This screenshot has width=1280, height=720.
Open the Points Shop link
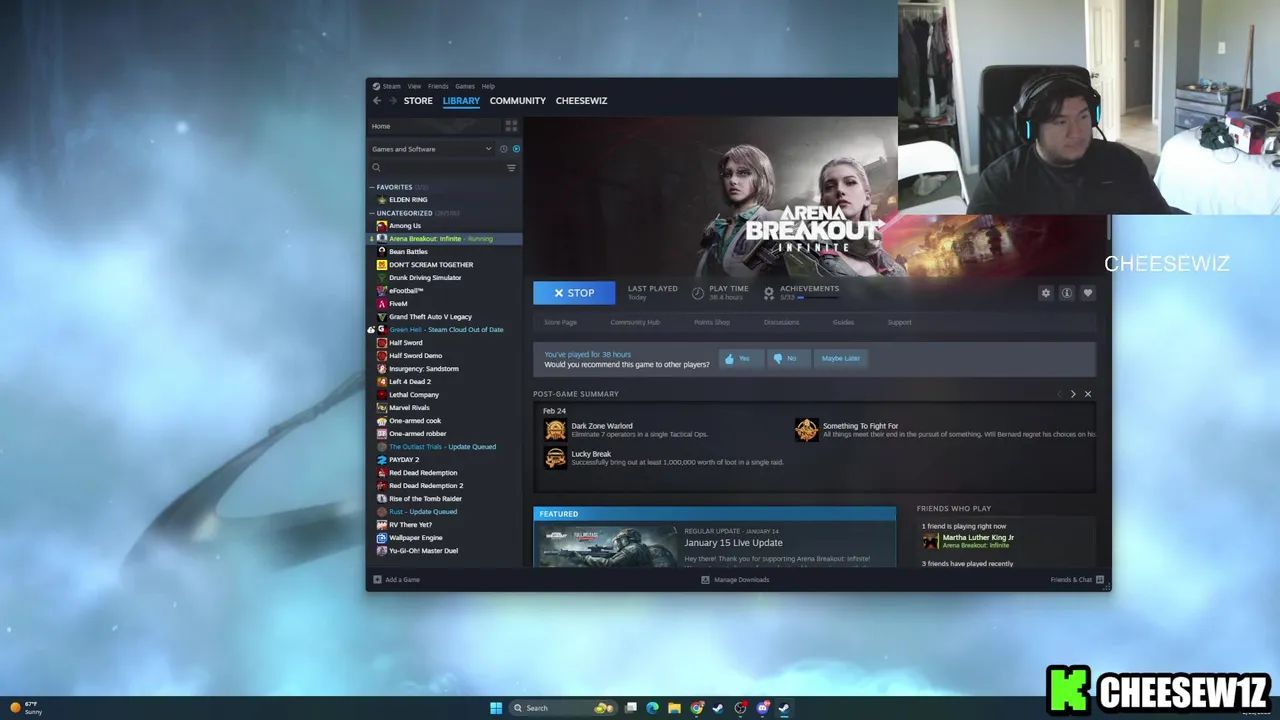click(712, 322)
